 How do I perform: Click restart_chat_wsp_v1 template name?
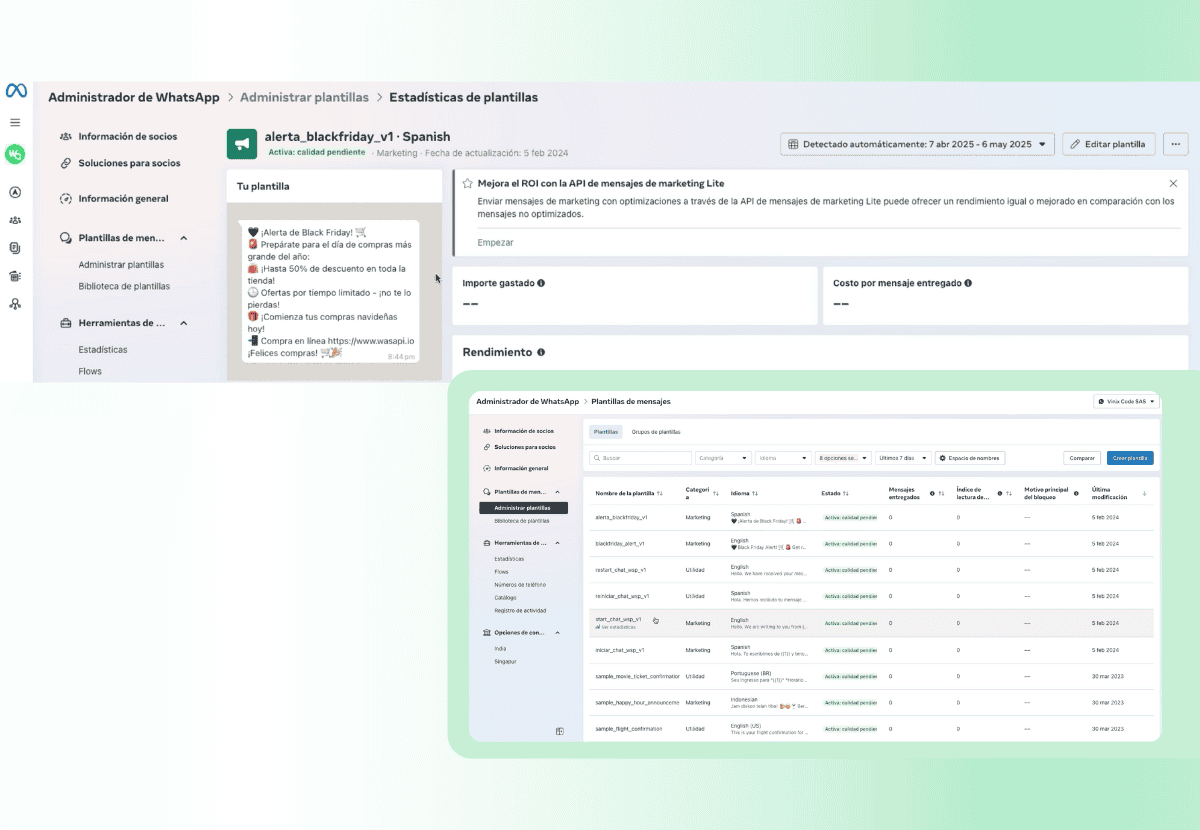point(620,569)
